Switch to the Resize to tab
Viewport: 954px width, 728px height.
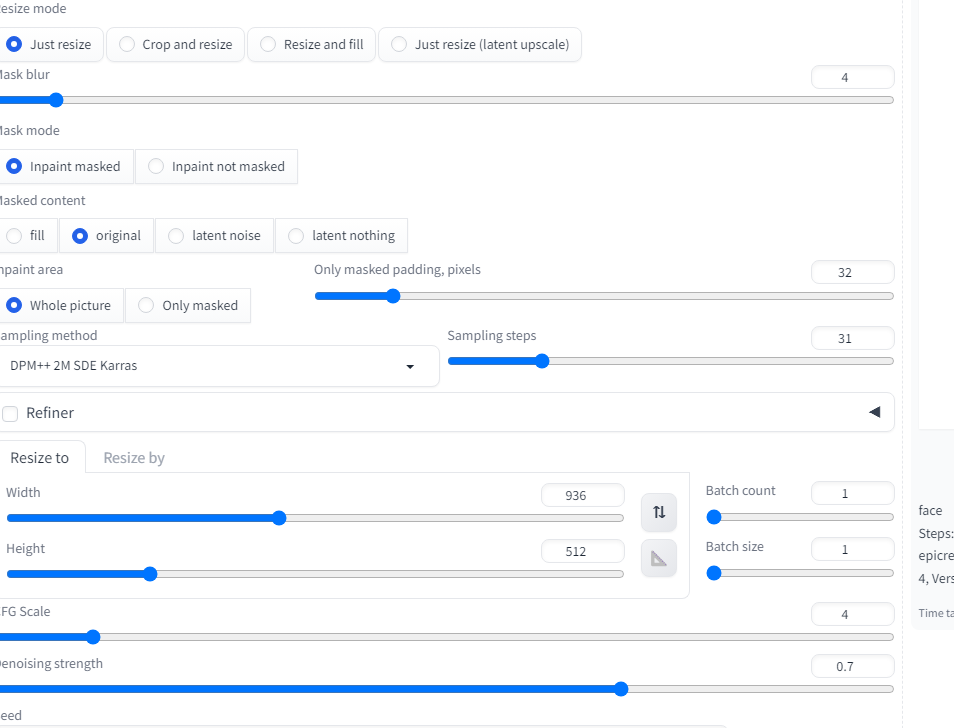tap(40, 457)
